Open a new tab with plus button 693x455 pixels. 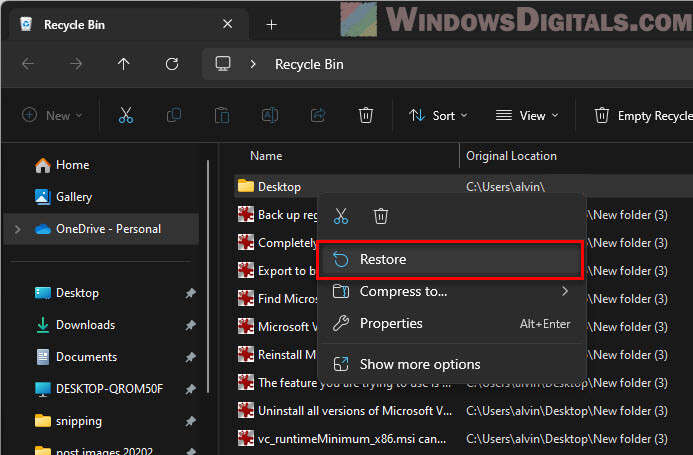(x=271, y=24)
